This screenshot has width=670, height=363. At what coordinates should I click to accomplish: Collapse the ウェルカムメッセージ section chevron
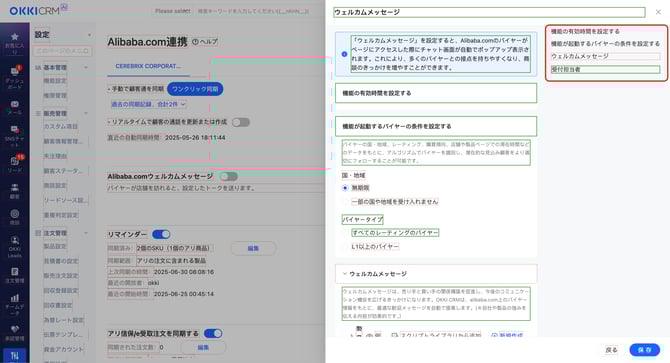pos(344,274)
